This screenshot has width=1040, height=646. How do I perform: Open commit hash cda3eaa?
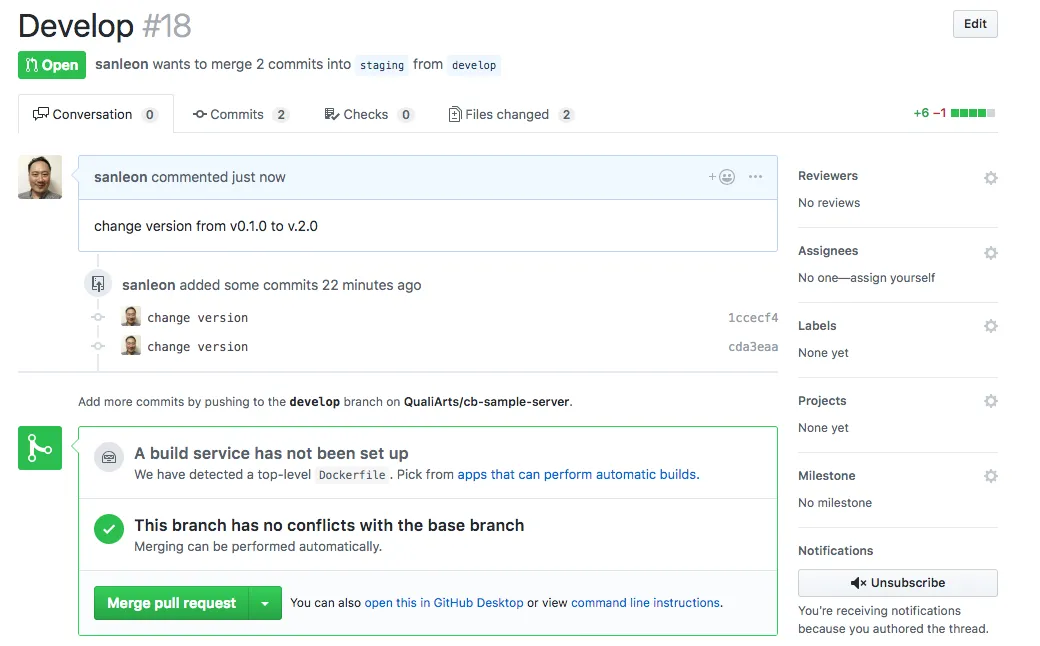[752, 347]
